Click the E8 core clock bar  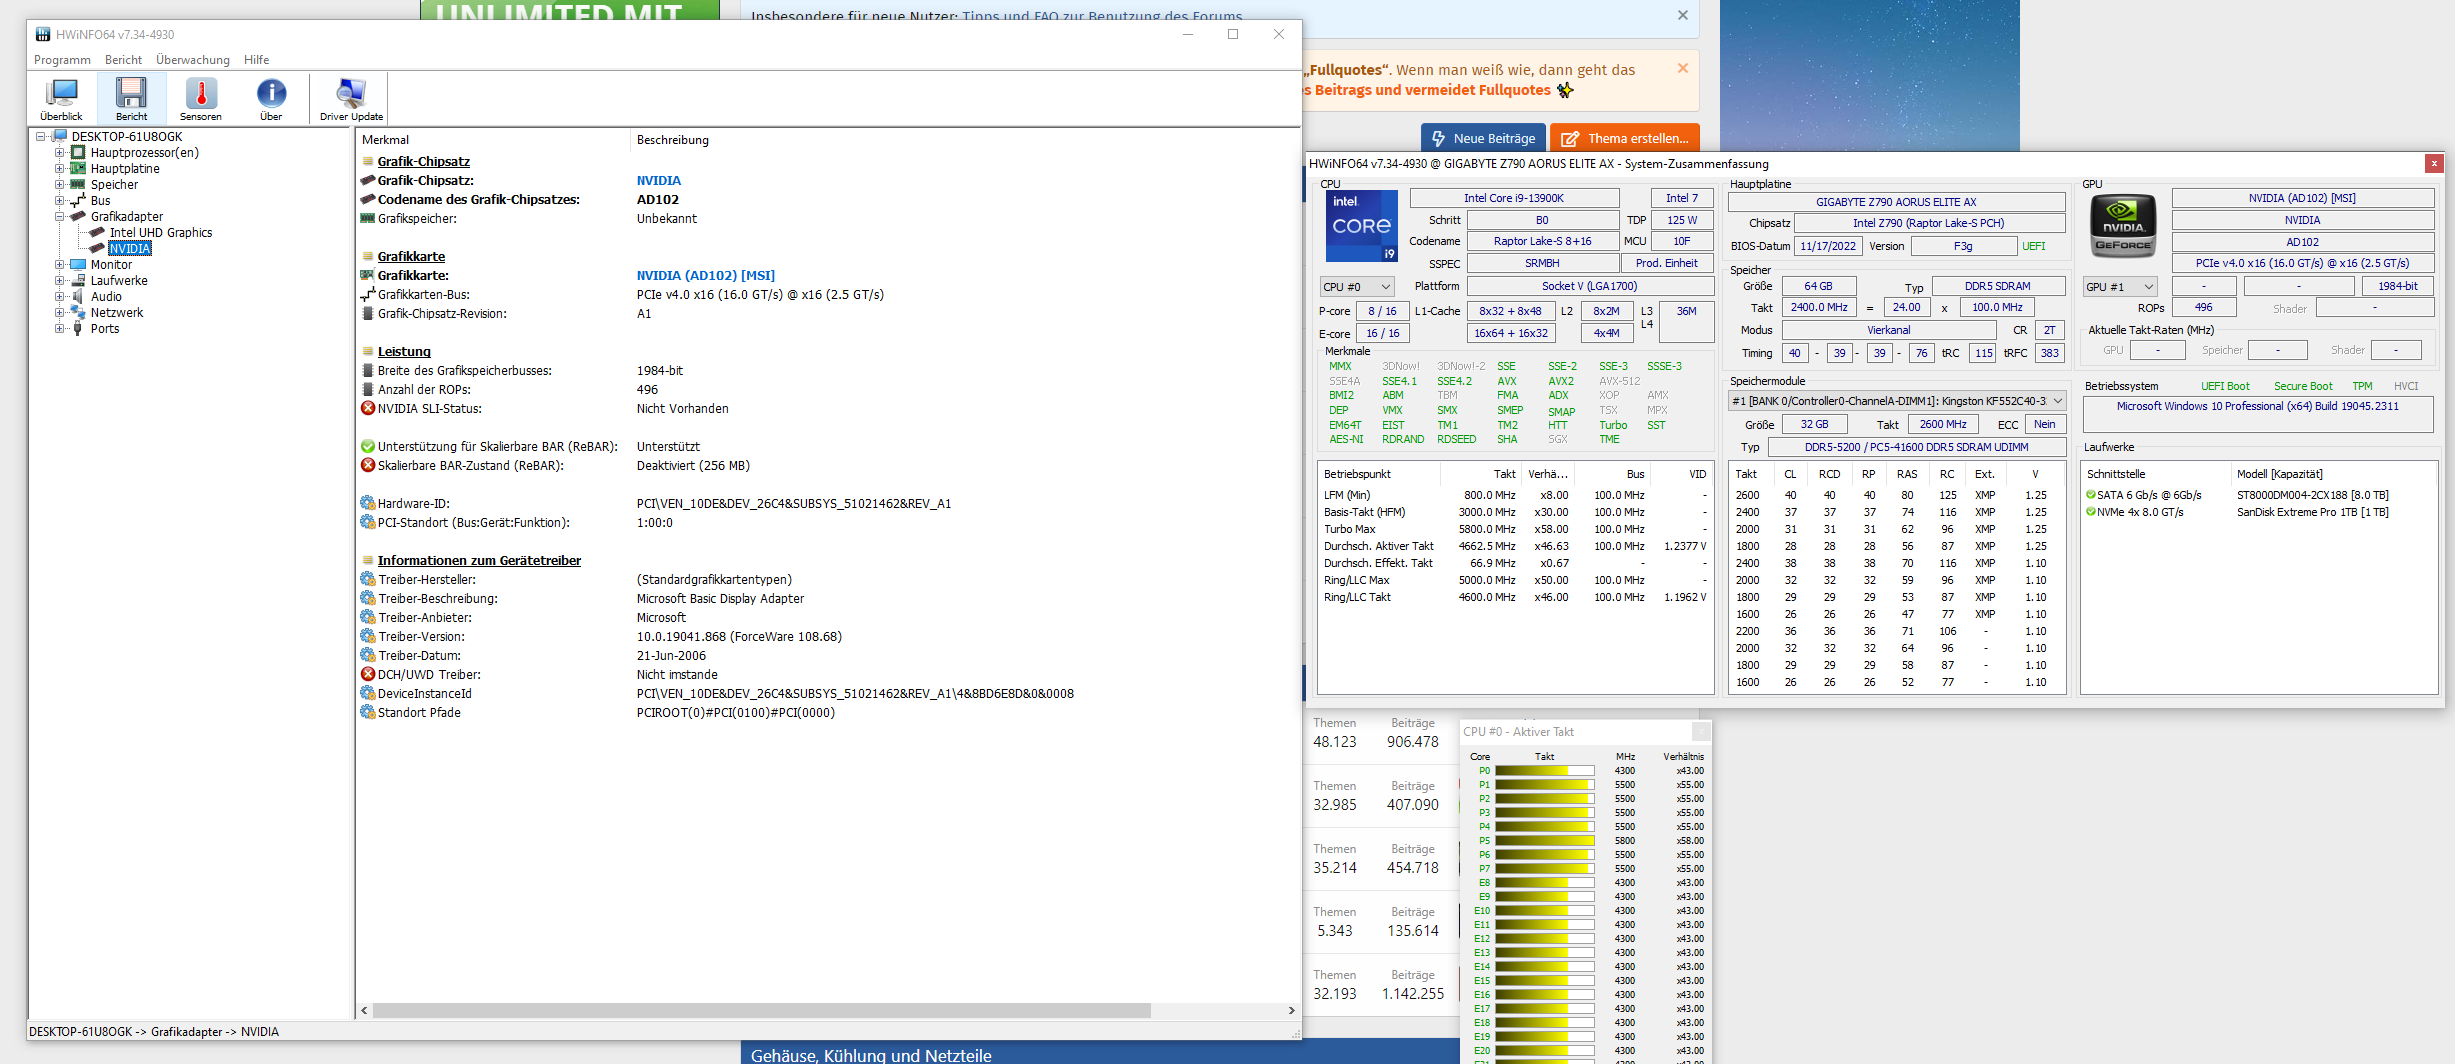click(x=1544, y=883)
